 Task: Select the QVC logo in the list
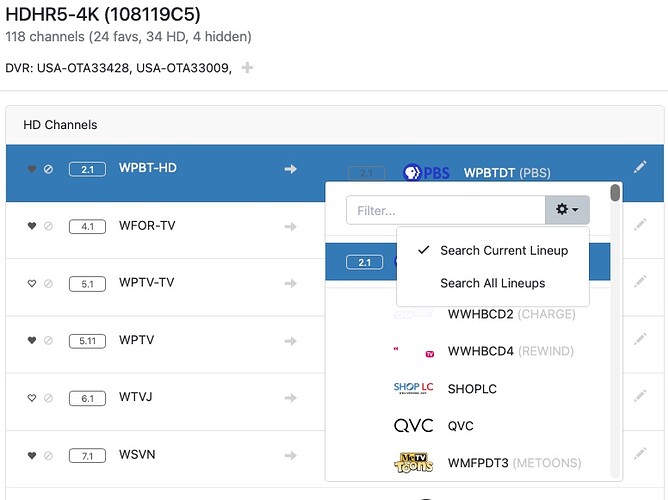click(413, 426)
